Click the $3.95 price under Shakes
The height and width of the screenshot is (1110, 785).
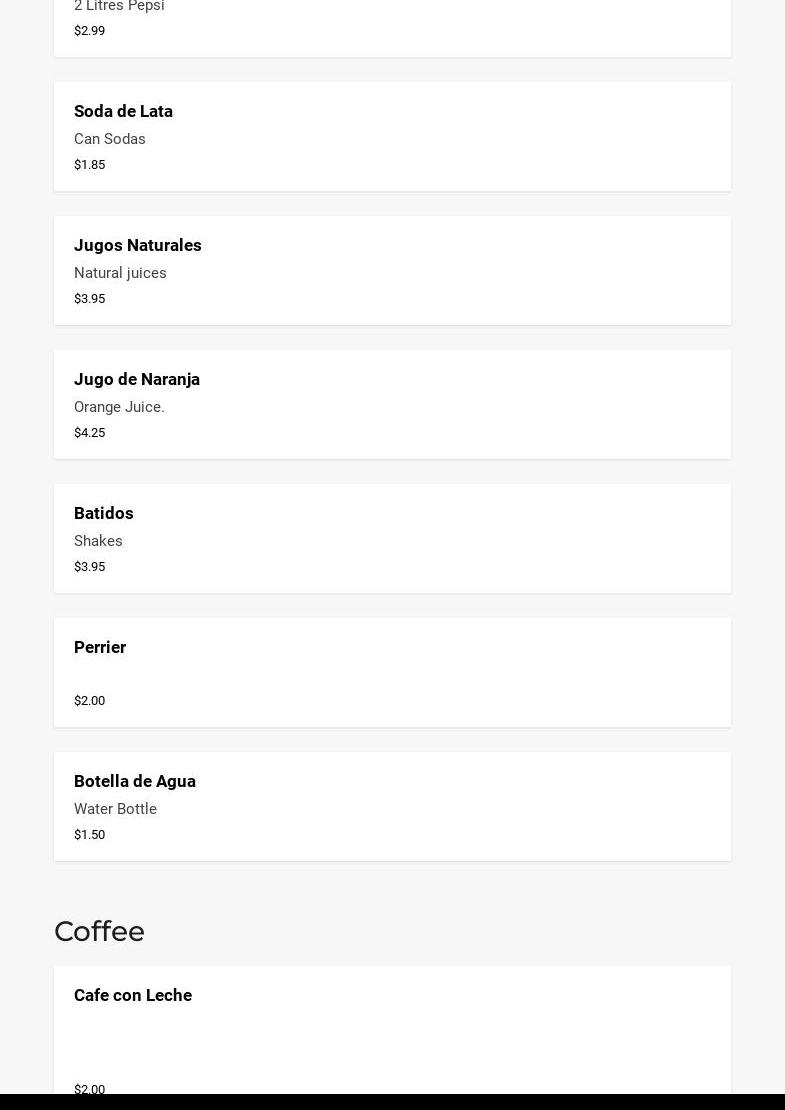89,567
